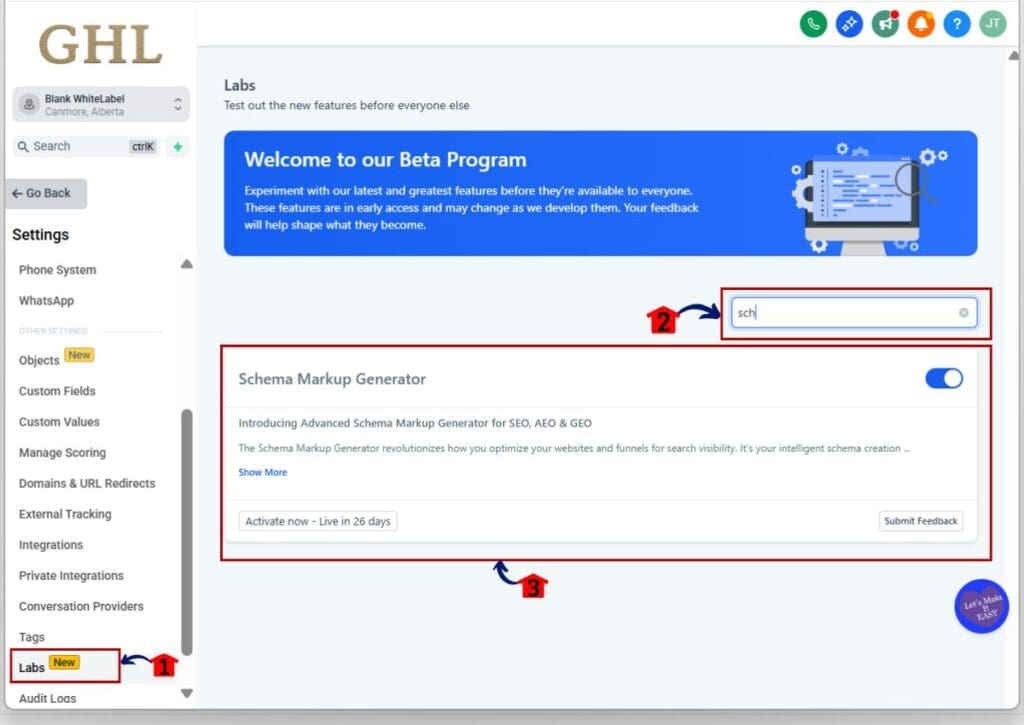Open announcements via the megaphone icon
The image size is (1024, 725).
coord(885,23)
